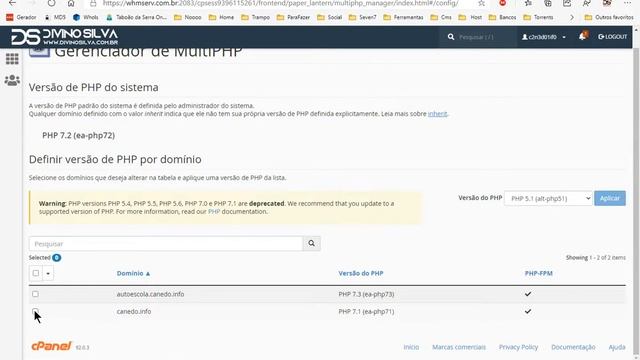Click the Selected count badge

56,258
